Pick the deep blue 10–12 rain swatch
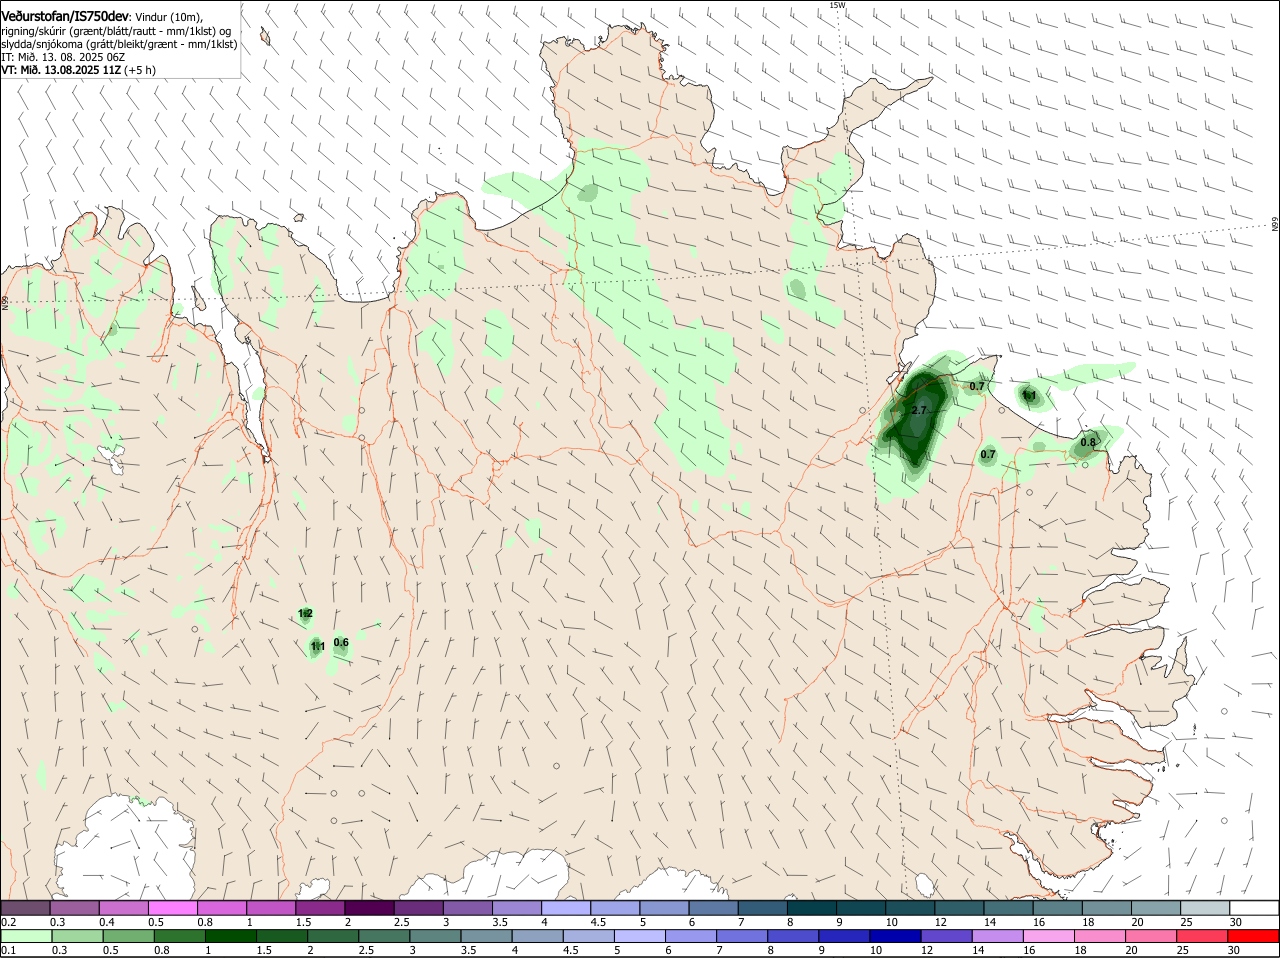Viewport: 1280px width, 958px height. click(x=895, y=936)
